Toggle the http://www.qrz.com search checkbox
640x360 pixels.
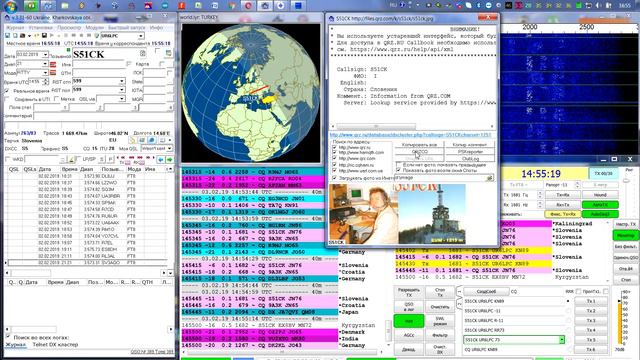pyautogui.click(x=334, y=158)
